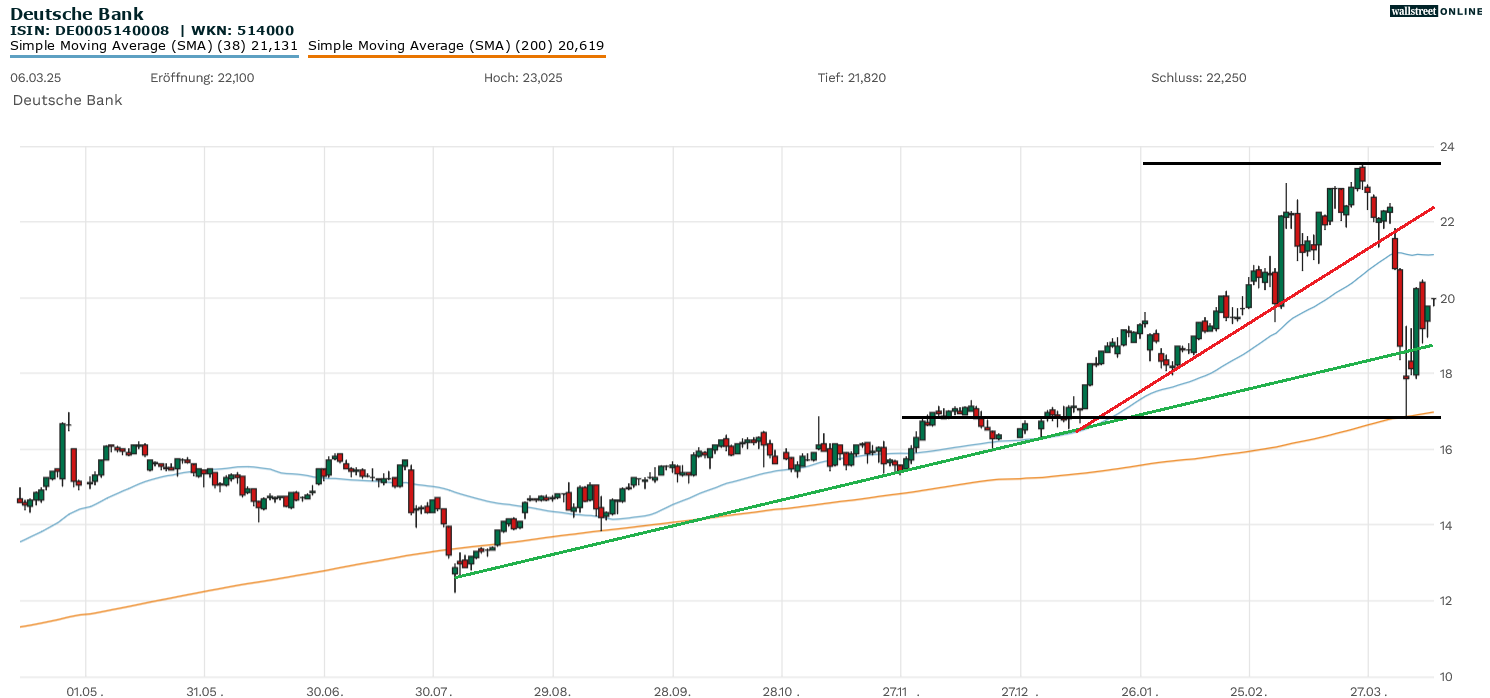Viewport: 1490px width, 698px height.
Task: Click the orange SMA 200 legend underline
Action: click(x=456, y=56)
